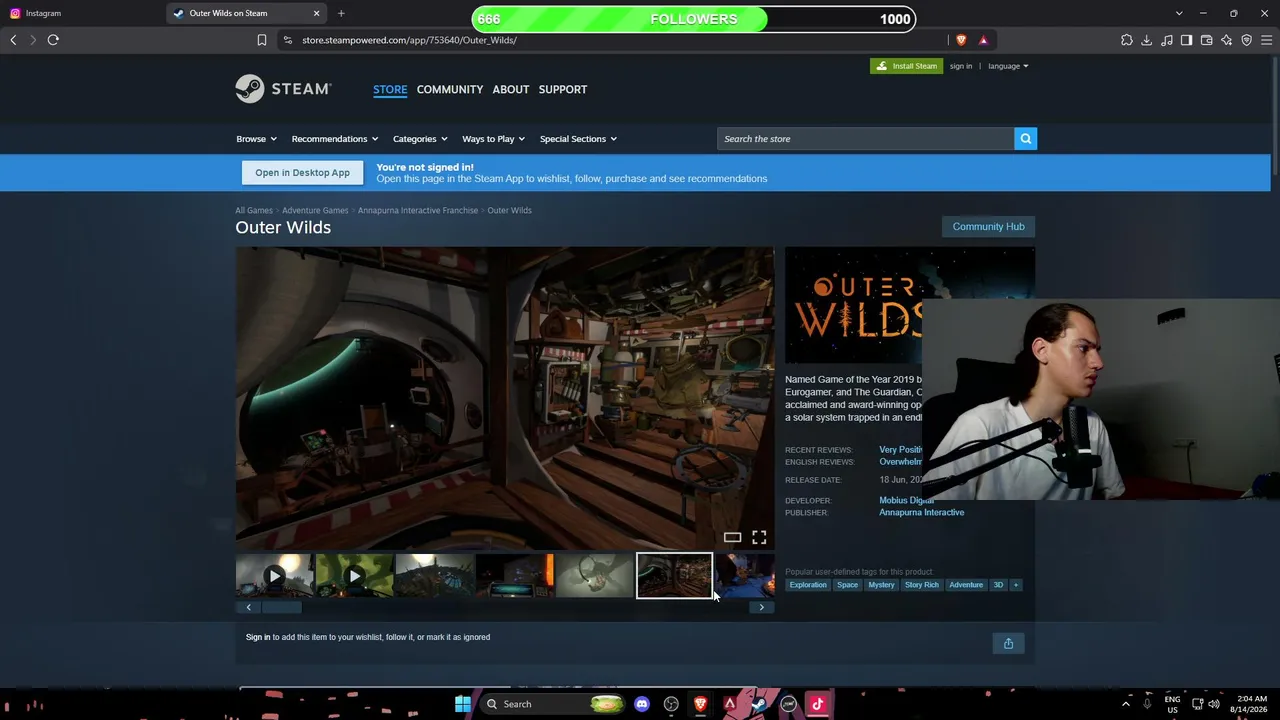The width and height of the screenshot is (1280, 720).
Task: Click Sign in link for wishlist
Action: (258, 637)
